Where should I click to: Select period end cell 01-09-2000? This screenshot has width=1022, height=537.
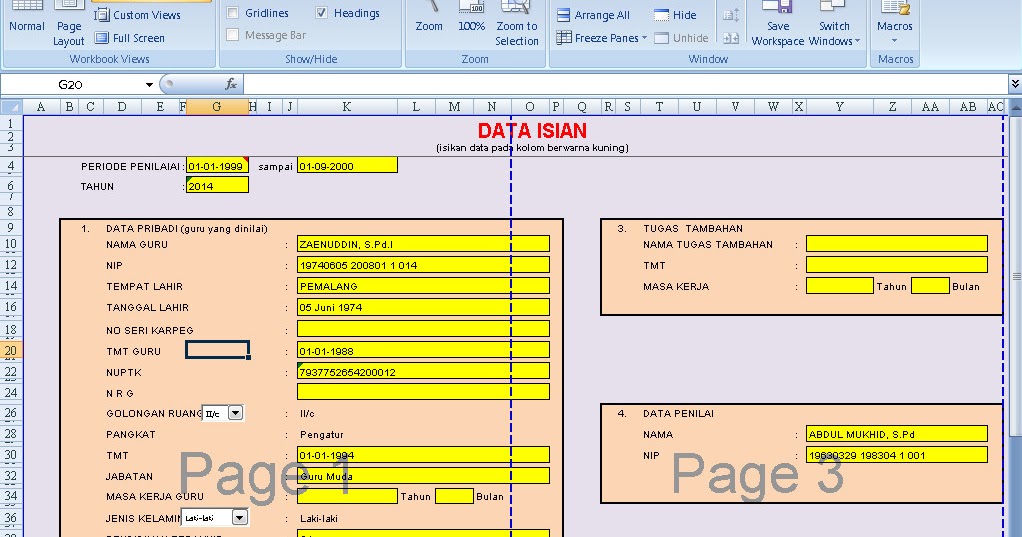click(x=347, y=166)
